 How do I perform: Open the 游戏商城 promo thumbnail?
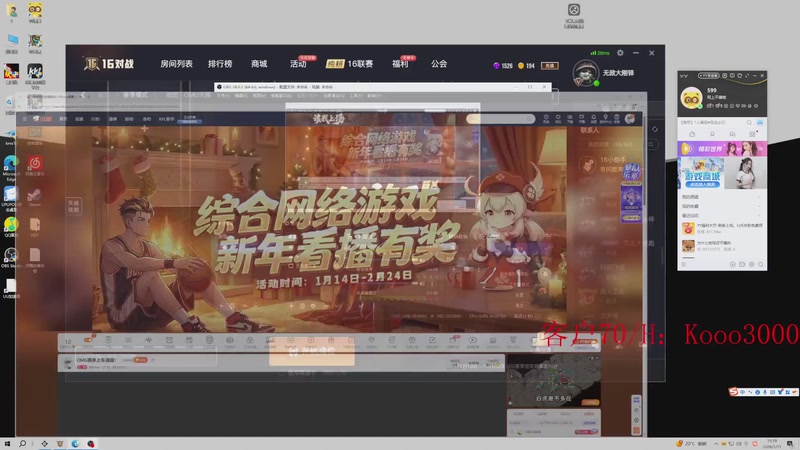702,173
